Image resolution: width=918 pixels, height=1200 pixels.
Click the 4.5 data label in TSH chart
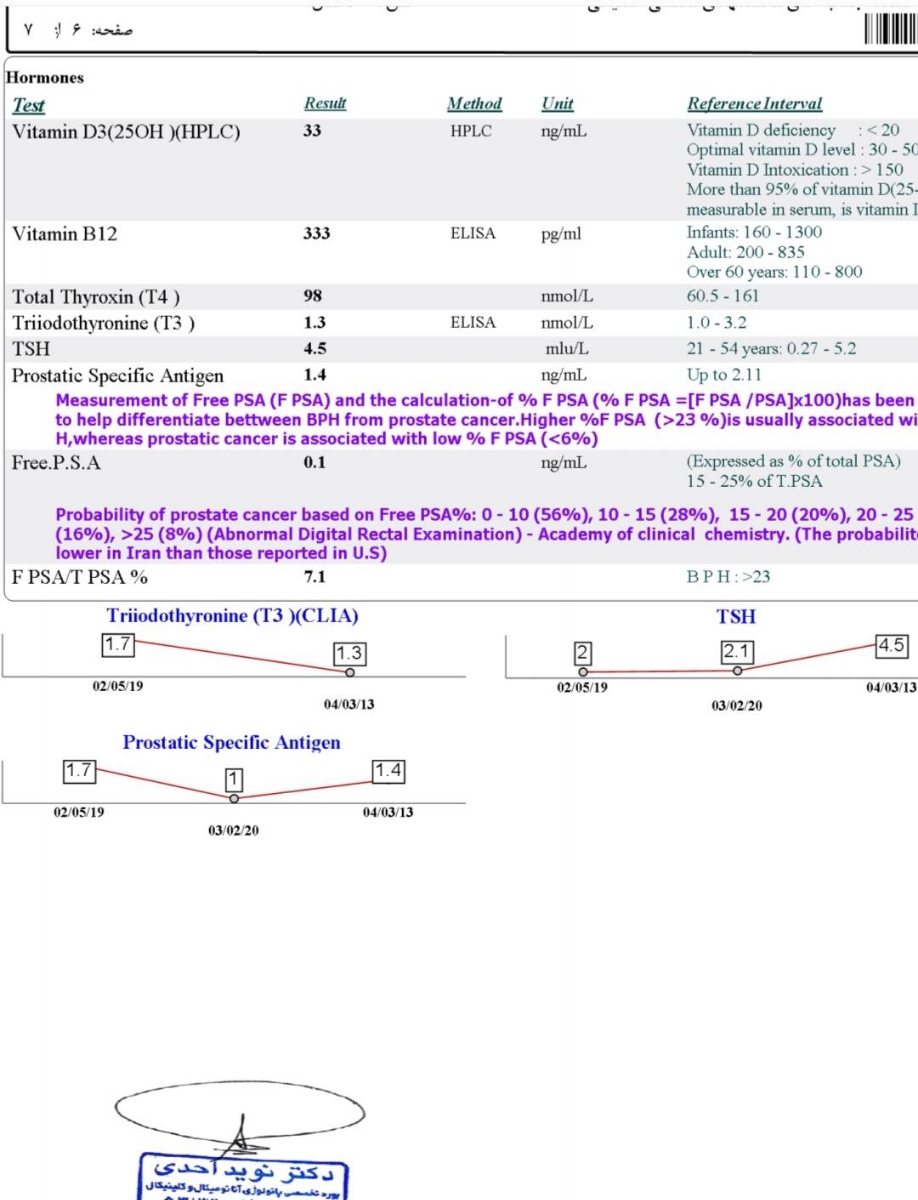click(891, 645)
